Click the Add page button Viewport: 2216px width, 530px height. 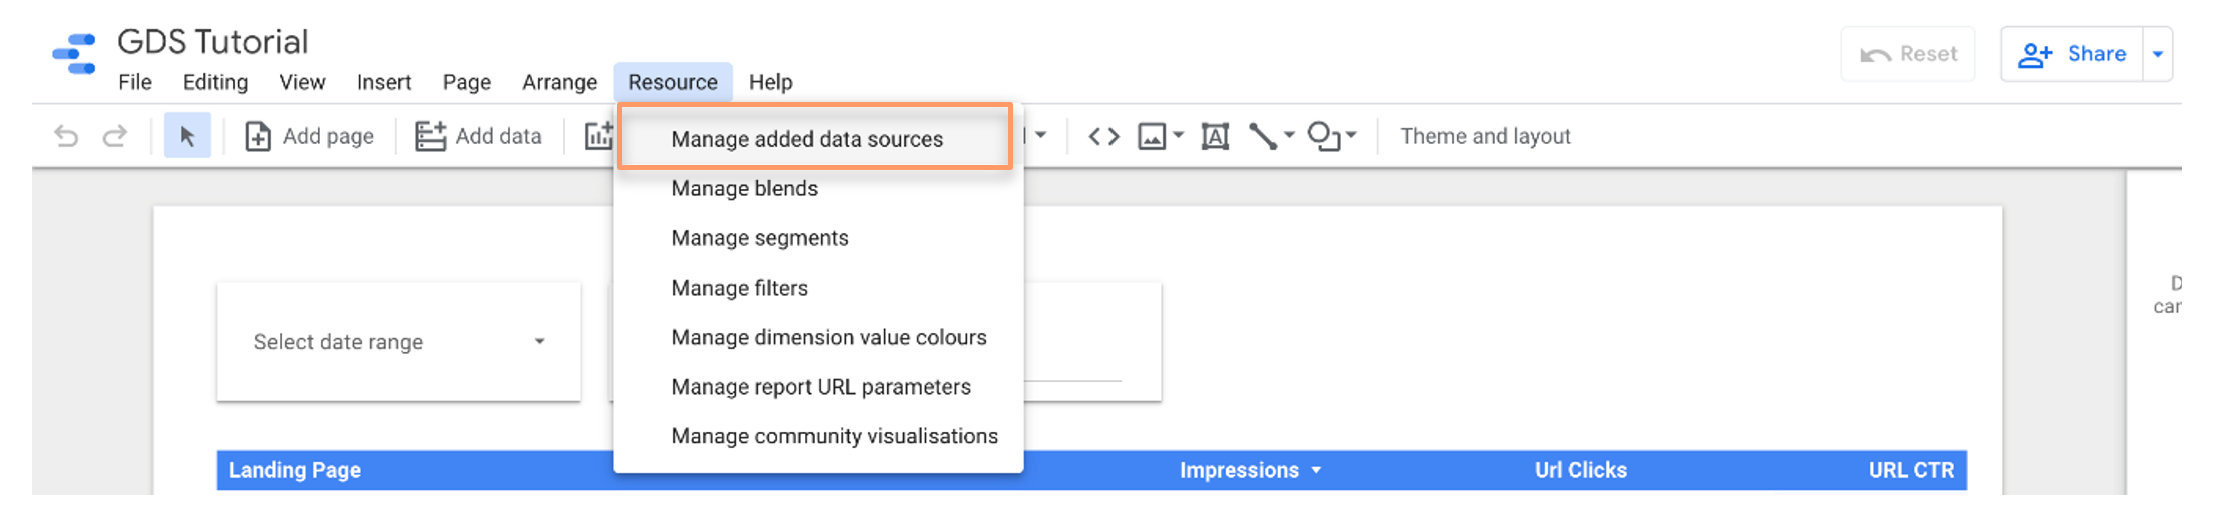(310, 136)
